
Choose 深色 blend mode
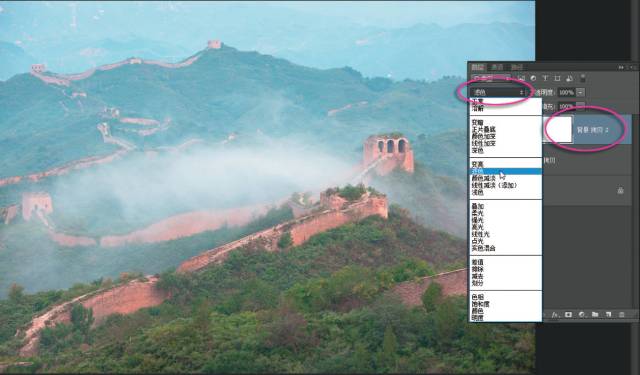506,150
